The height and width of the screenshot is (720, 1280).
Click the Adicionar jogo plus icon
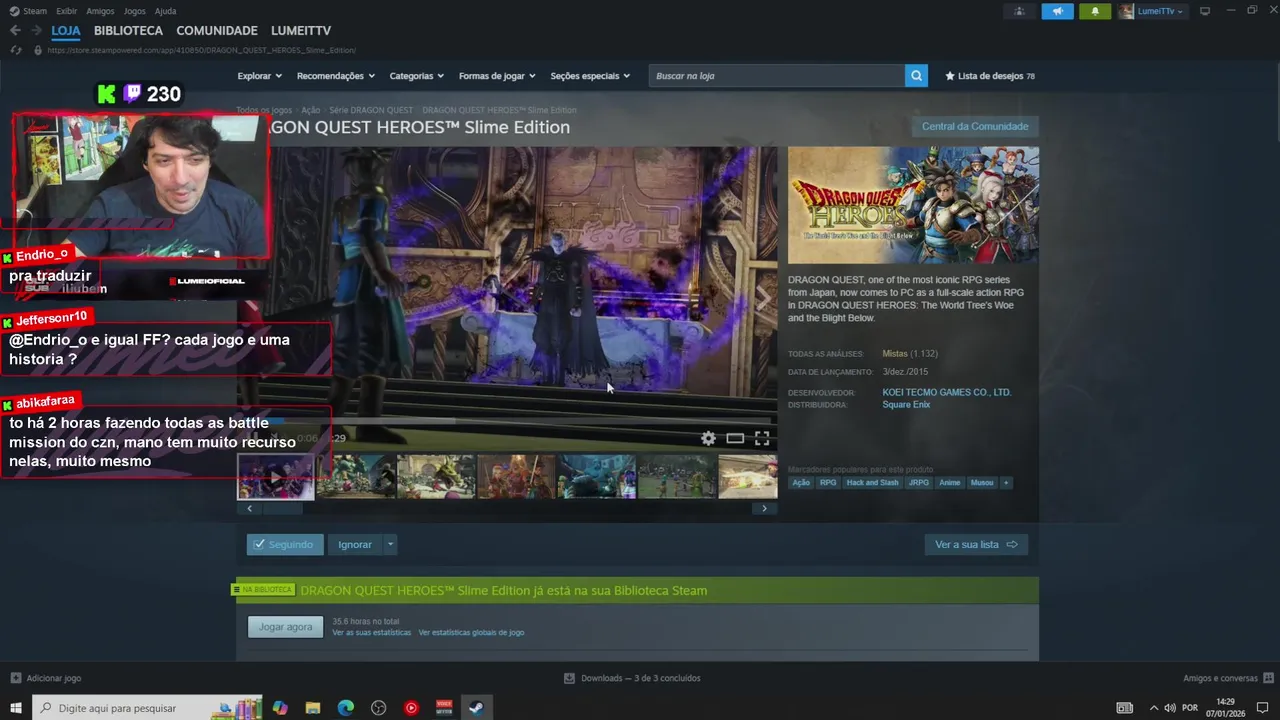click(x=15, y=678)
